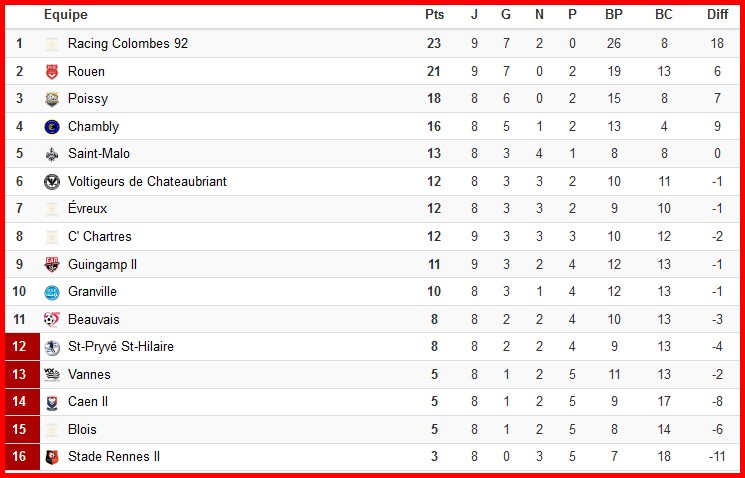The image size is (745, 478).
Task: Click the red rank 16 cell
Action: (19, 457)
